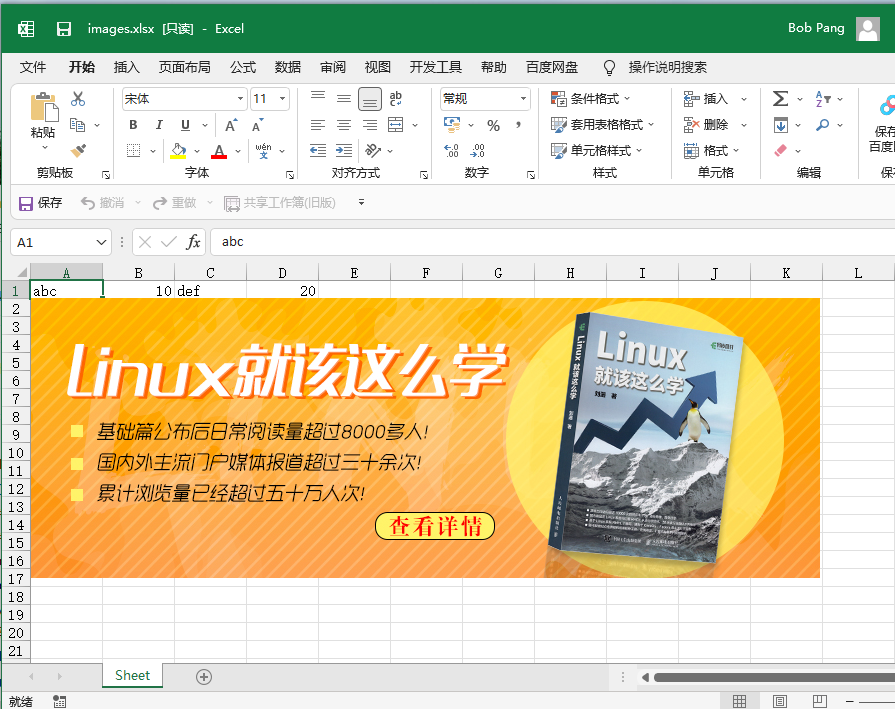Switch to the 插入 ribbon tab
The image size is (895, 709).
127,67
